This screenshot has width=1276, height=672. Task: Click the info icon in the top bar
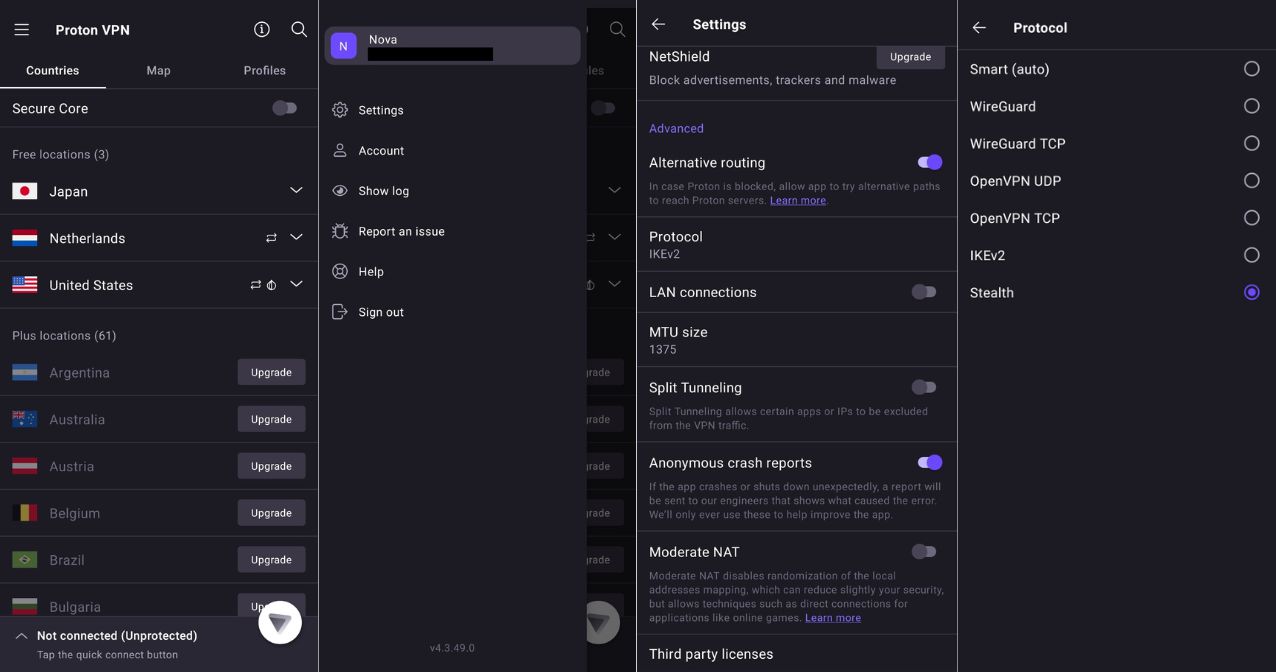(261, 29)
